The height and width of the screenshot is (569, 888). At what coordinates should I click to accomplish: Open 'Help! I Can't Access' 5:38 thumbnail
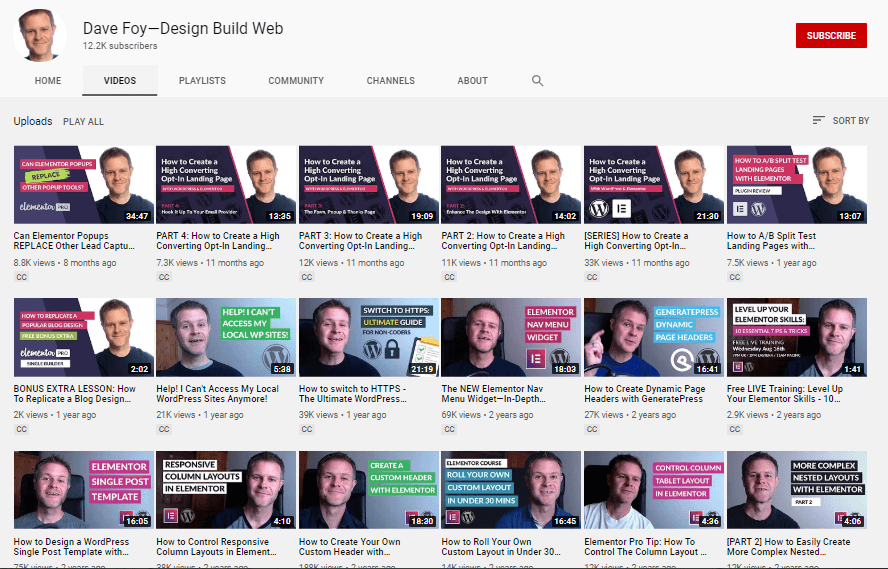pyautogui.click(x=226, y=337)
